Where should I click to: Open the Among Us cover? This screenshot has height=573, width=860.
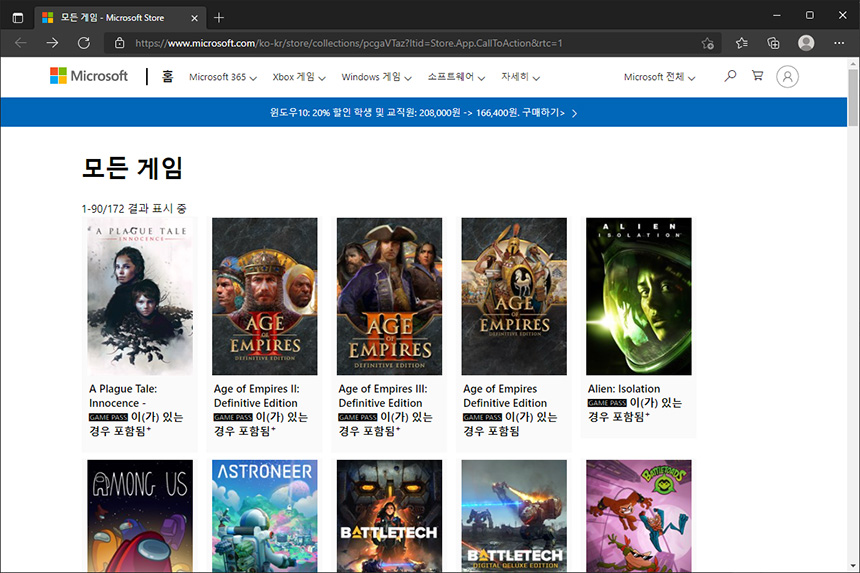(140, 516)
